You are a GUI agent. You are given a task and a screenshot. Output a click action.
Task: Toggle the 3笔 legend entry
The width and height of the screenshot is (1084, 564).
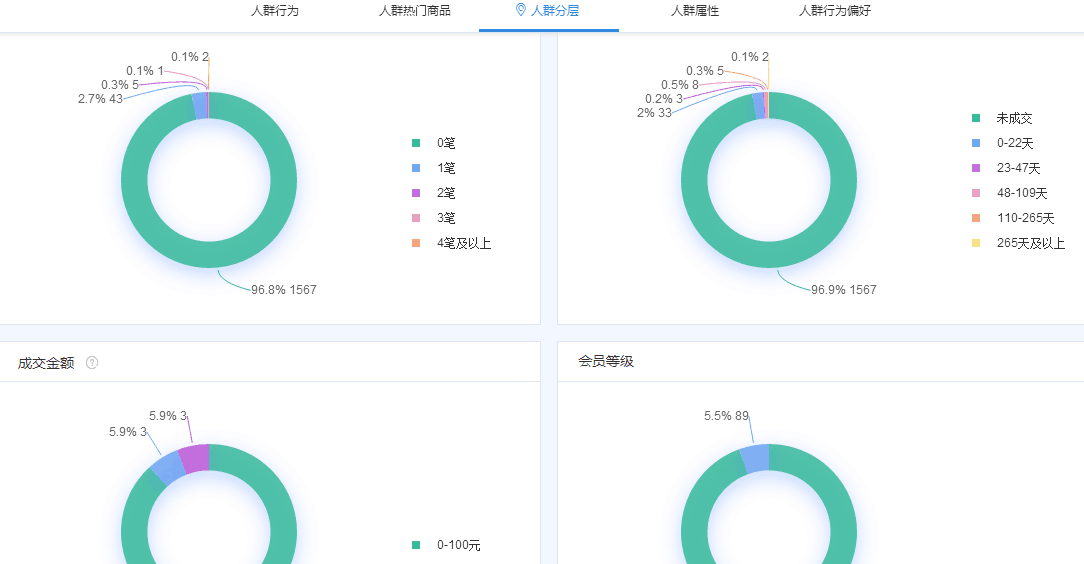(x=433, y=218)
